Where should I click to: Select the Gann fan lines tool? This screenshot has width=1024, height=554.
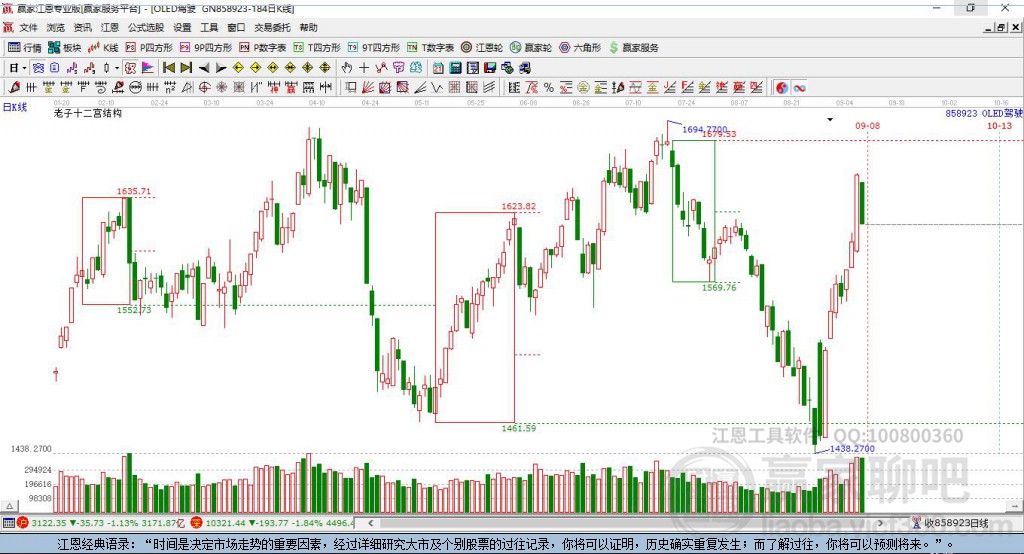[x=368, y=87]
